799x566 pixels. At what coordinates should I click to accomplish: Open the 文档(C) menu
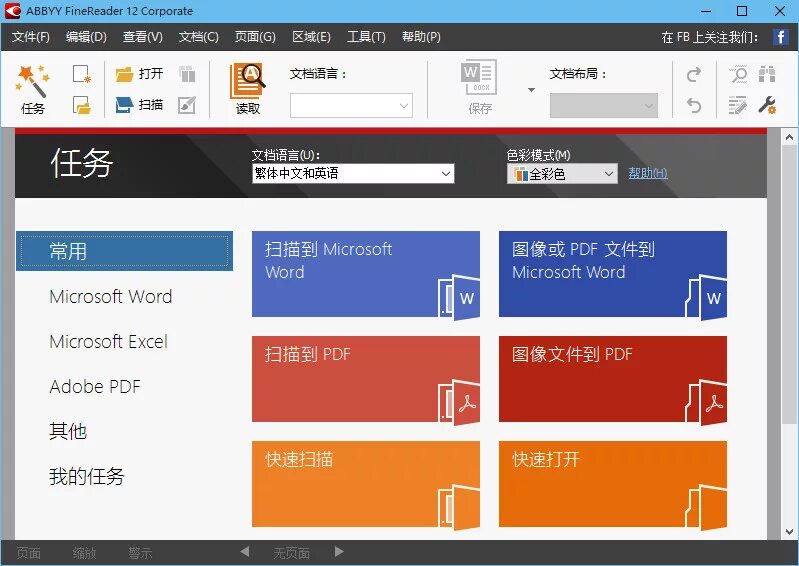[199, 37]
